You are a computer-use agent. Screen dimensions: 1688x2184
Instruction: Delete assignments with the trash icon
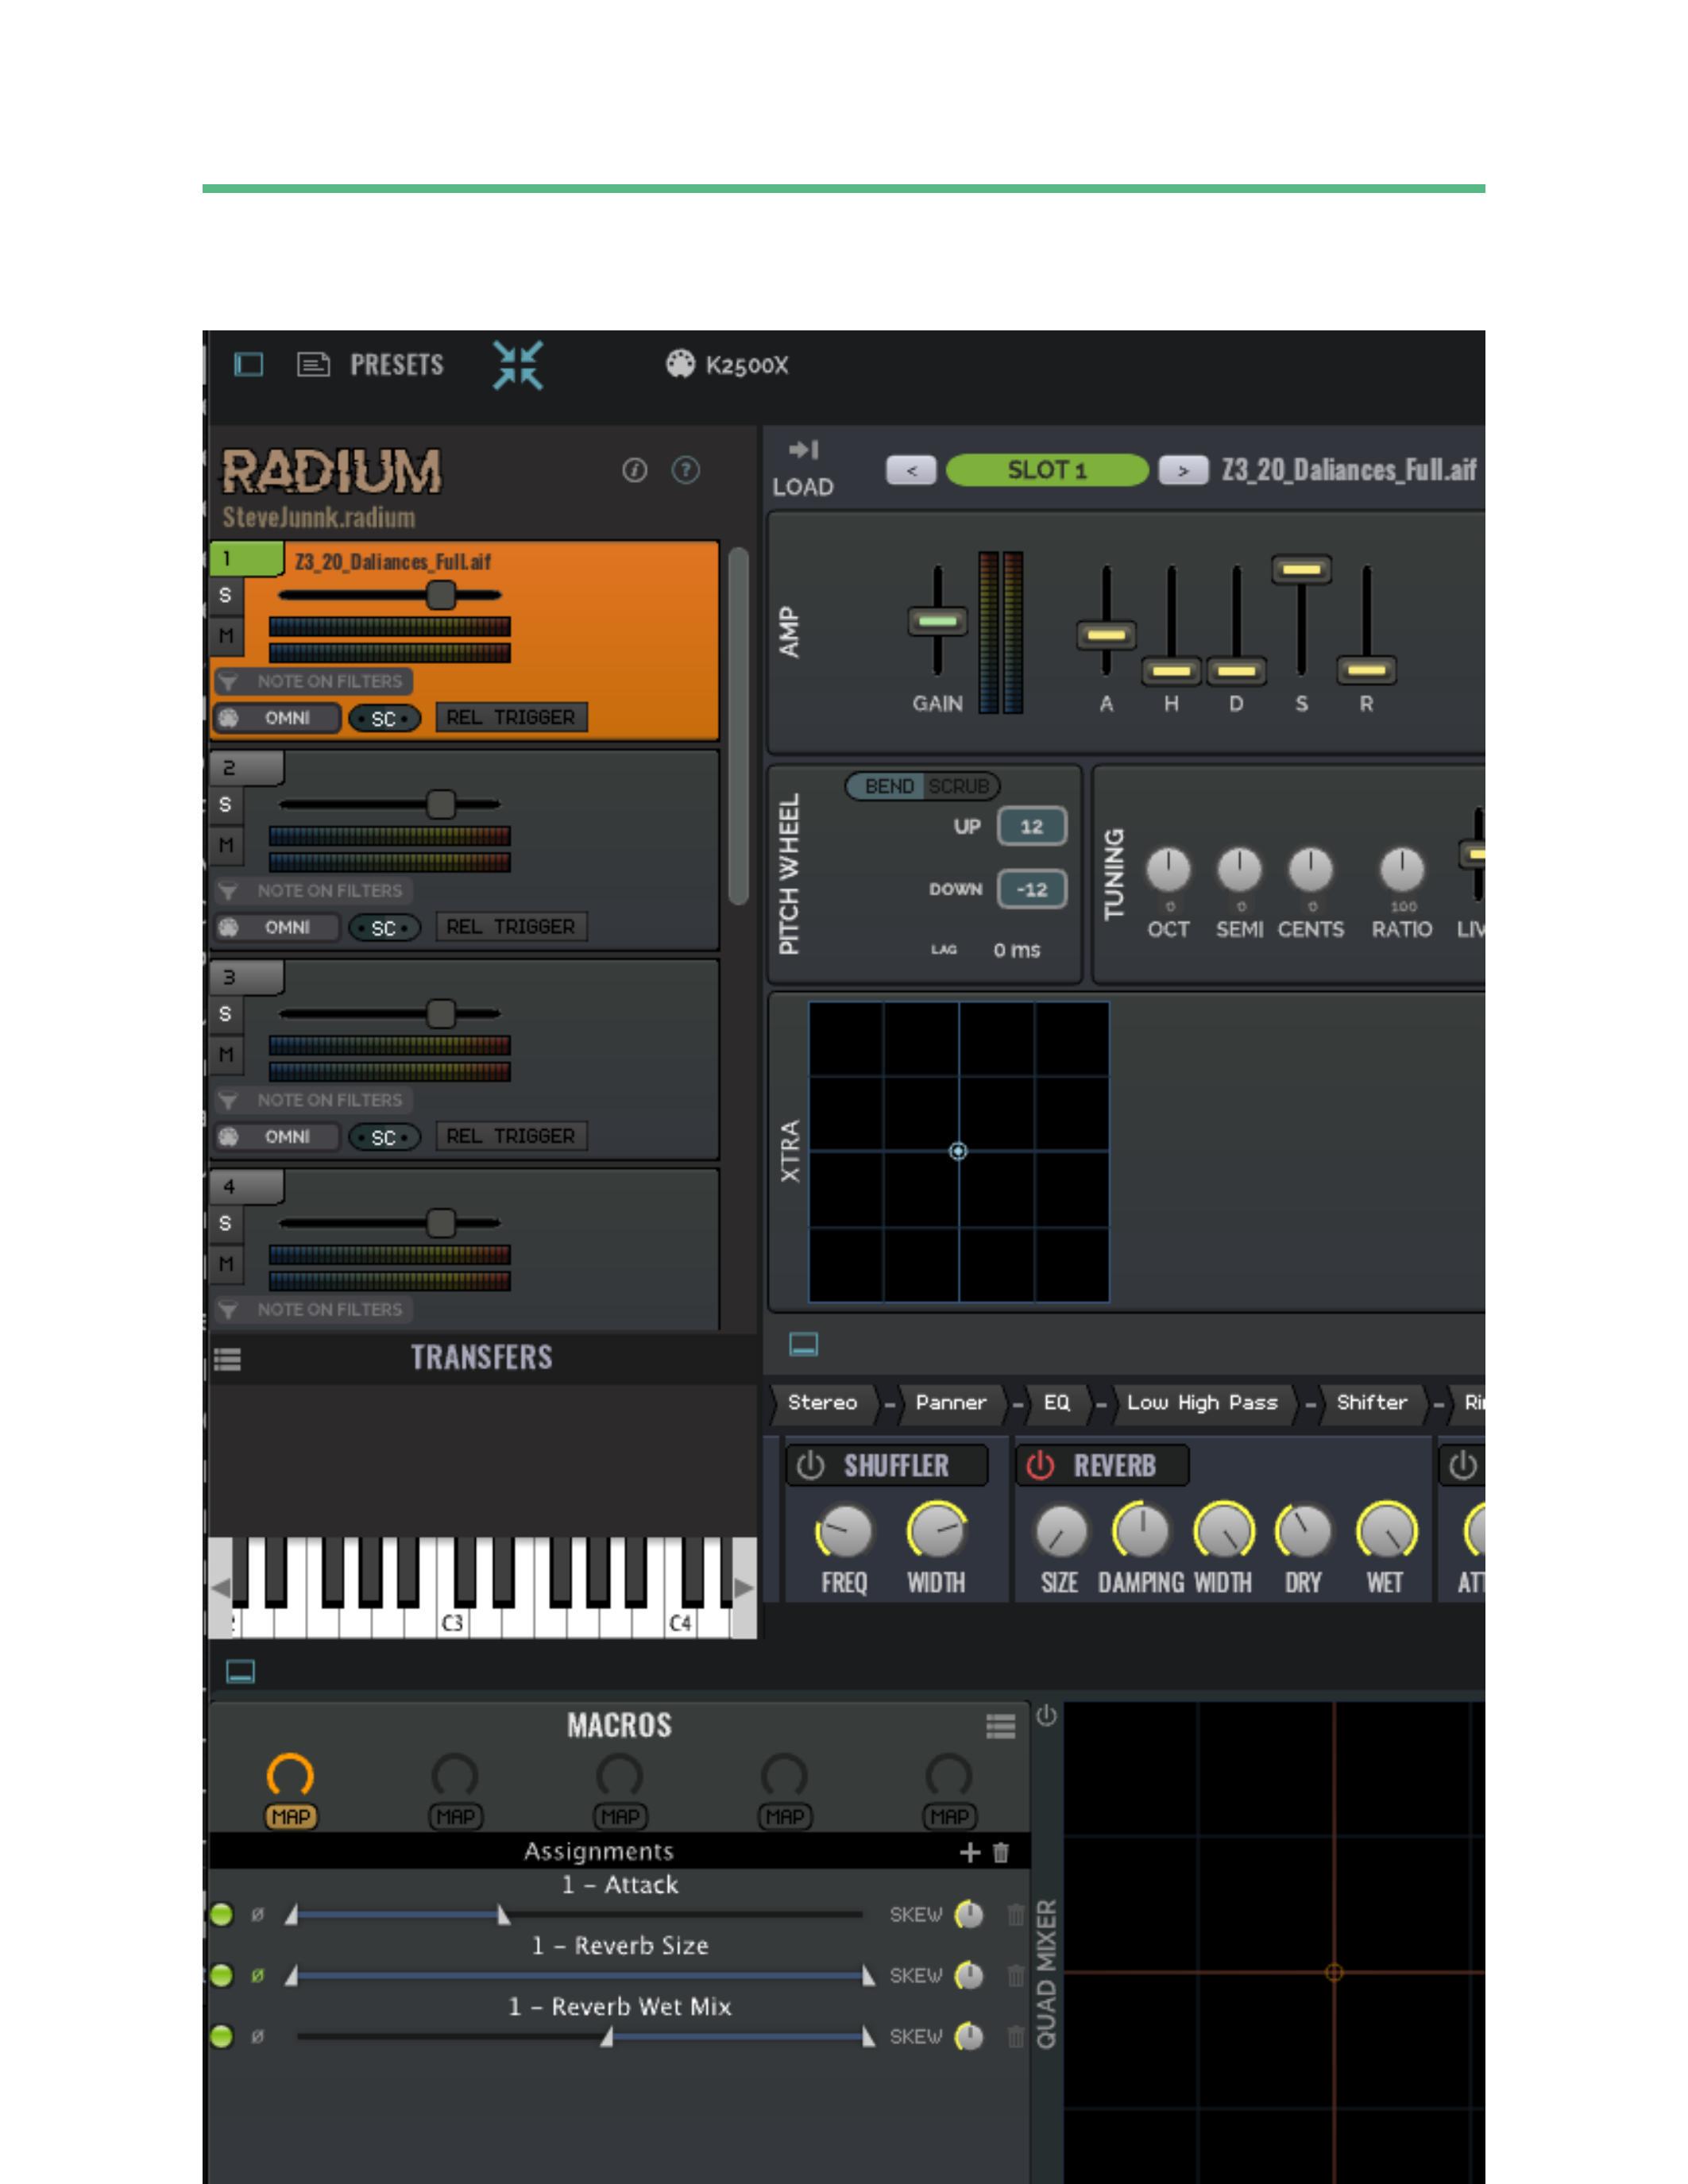(x=1001, y=1852)
